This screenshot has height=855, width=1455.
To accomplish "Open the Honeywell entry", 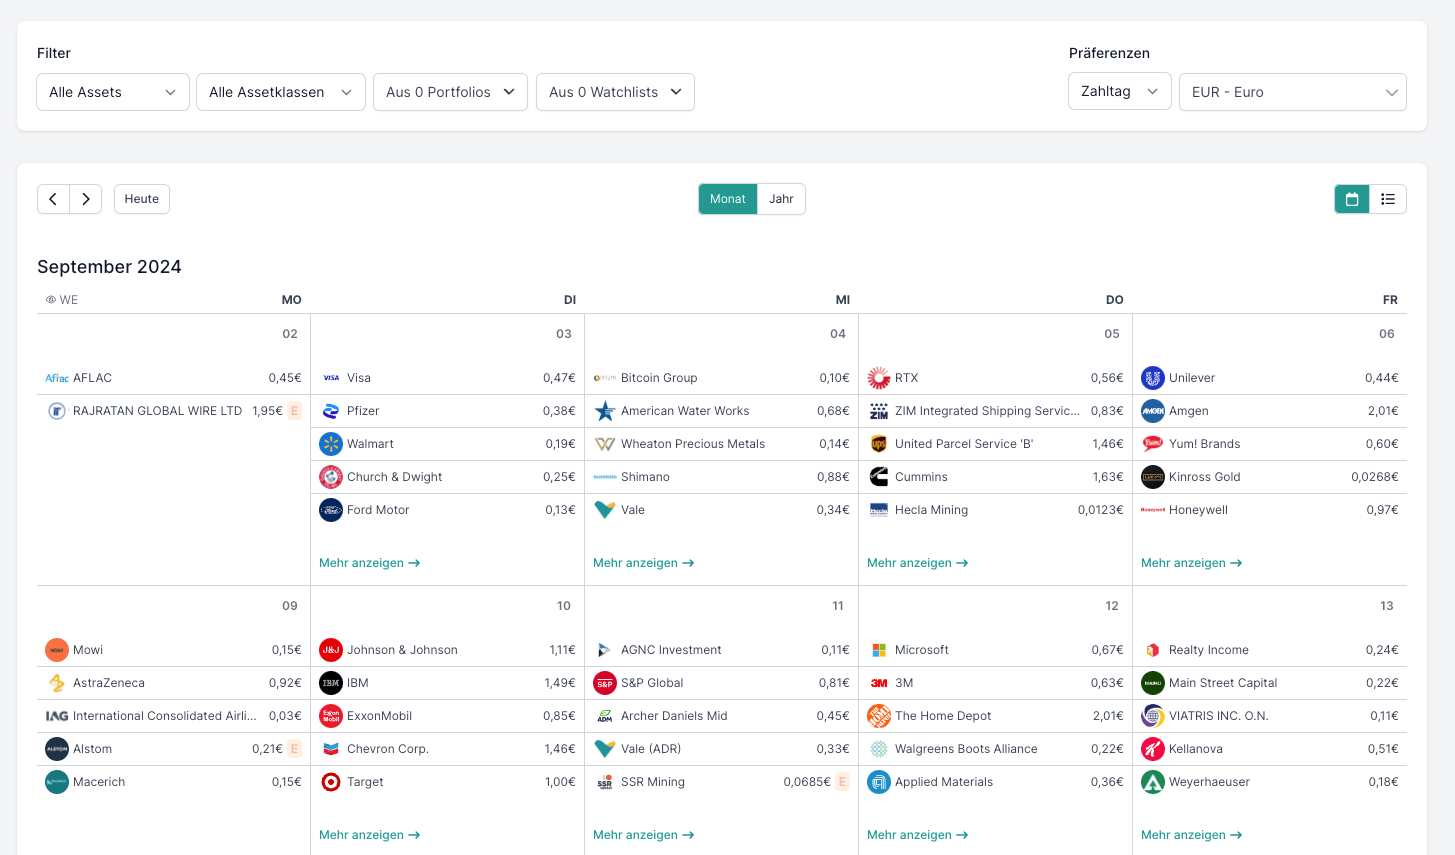I will point(1269,510).
